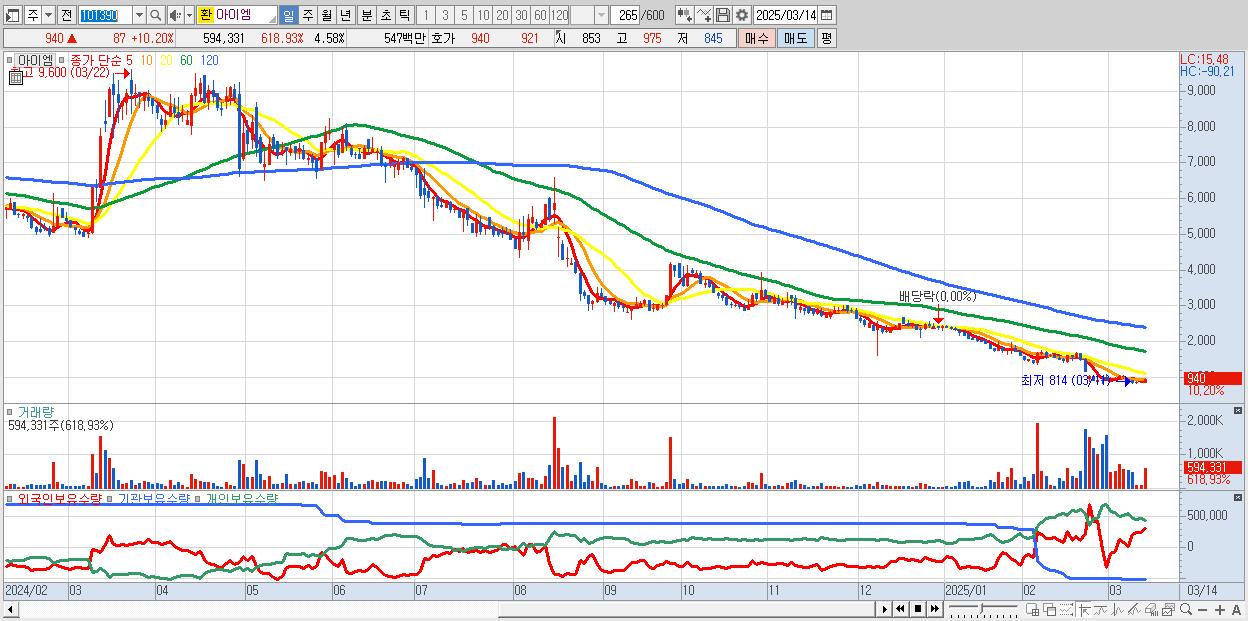The width and height of the screenshot is (1248, 621).
Task: Collapse the holdings panel using corner button
Action: click(1239, 496)
